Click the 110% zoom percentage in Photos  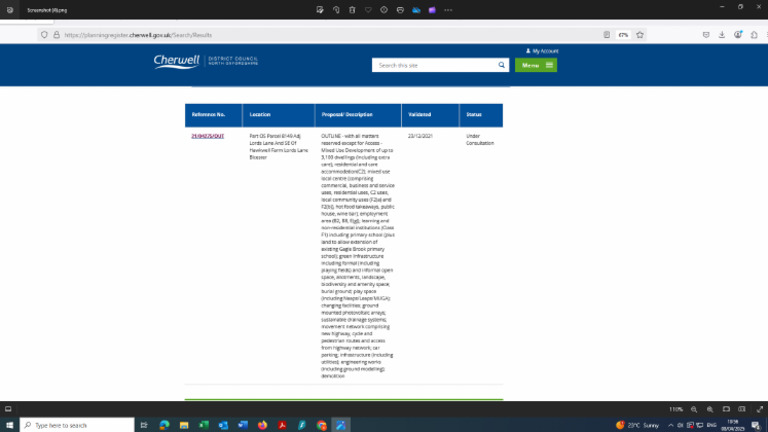click(676, 409)
